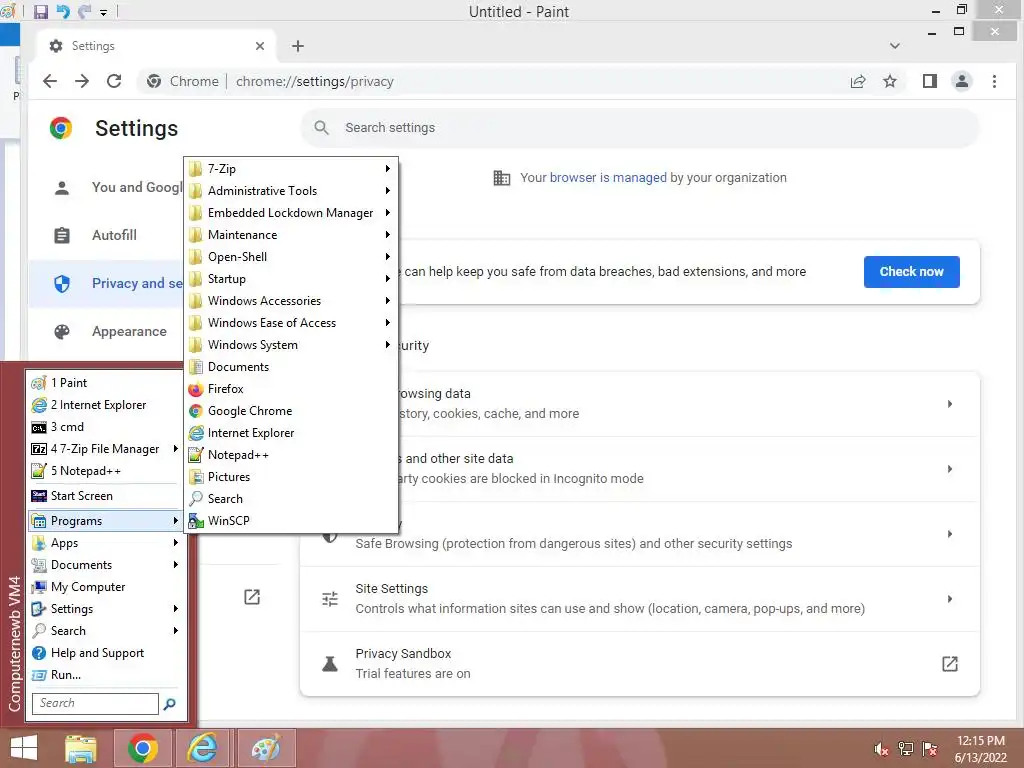Expand the Clear browsing data row arrow

click(x=950, y=404)
